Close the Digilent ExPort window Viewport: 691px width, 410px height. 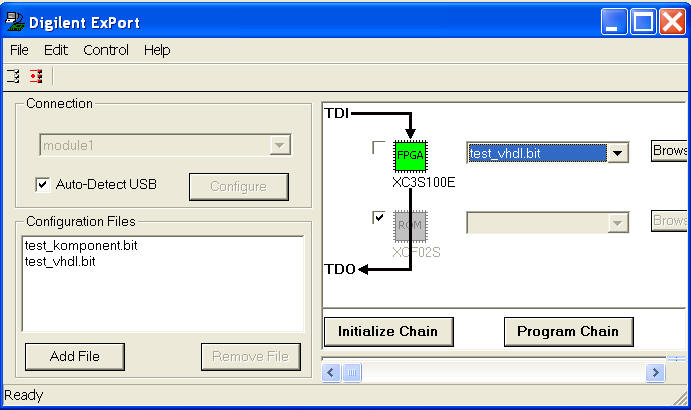coord(672,21)
